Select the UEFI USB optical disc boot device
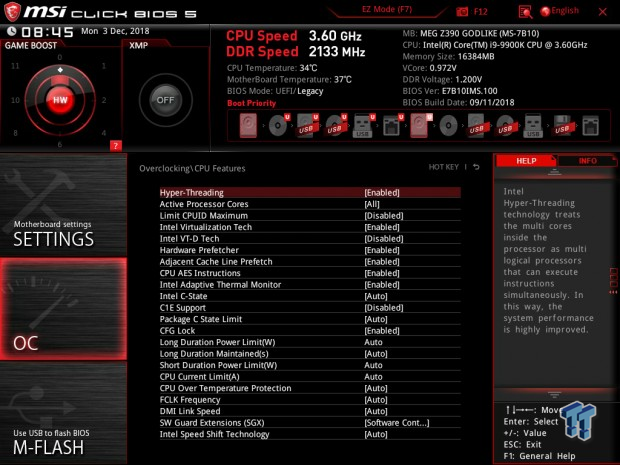Screen dimensions: 620x465 pyautogui.click(x=335, y=126)
